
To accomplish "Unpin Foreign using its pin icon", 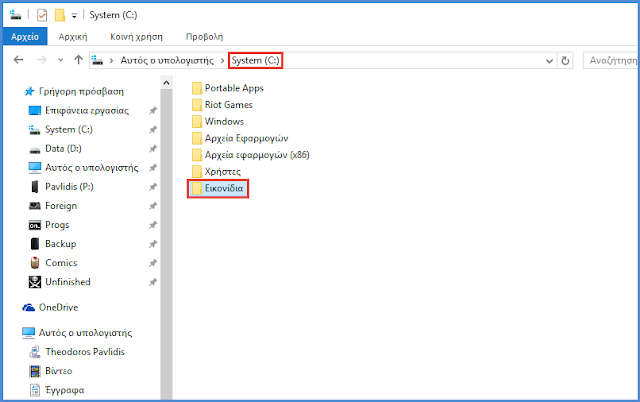I will coord(152,206).
